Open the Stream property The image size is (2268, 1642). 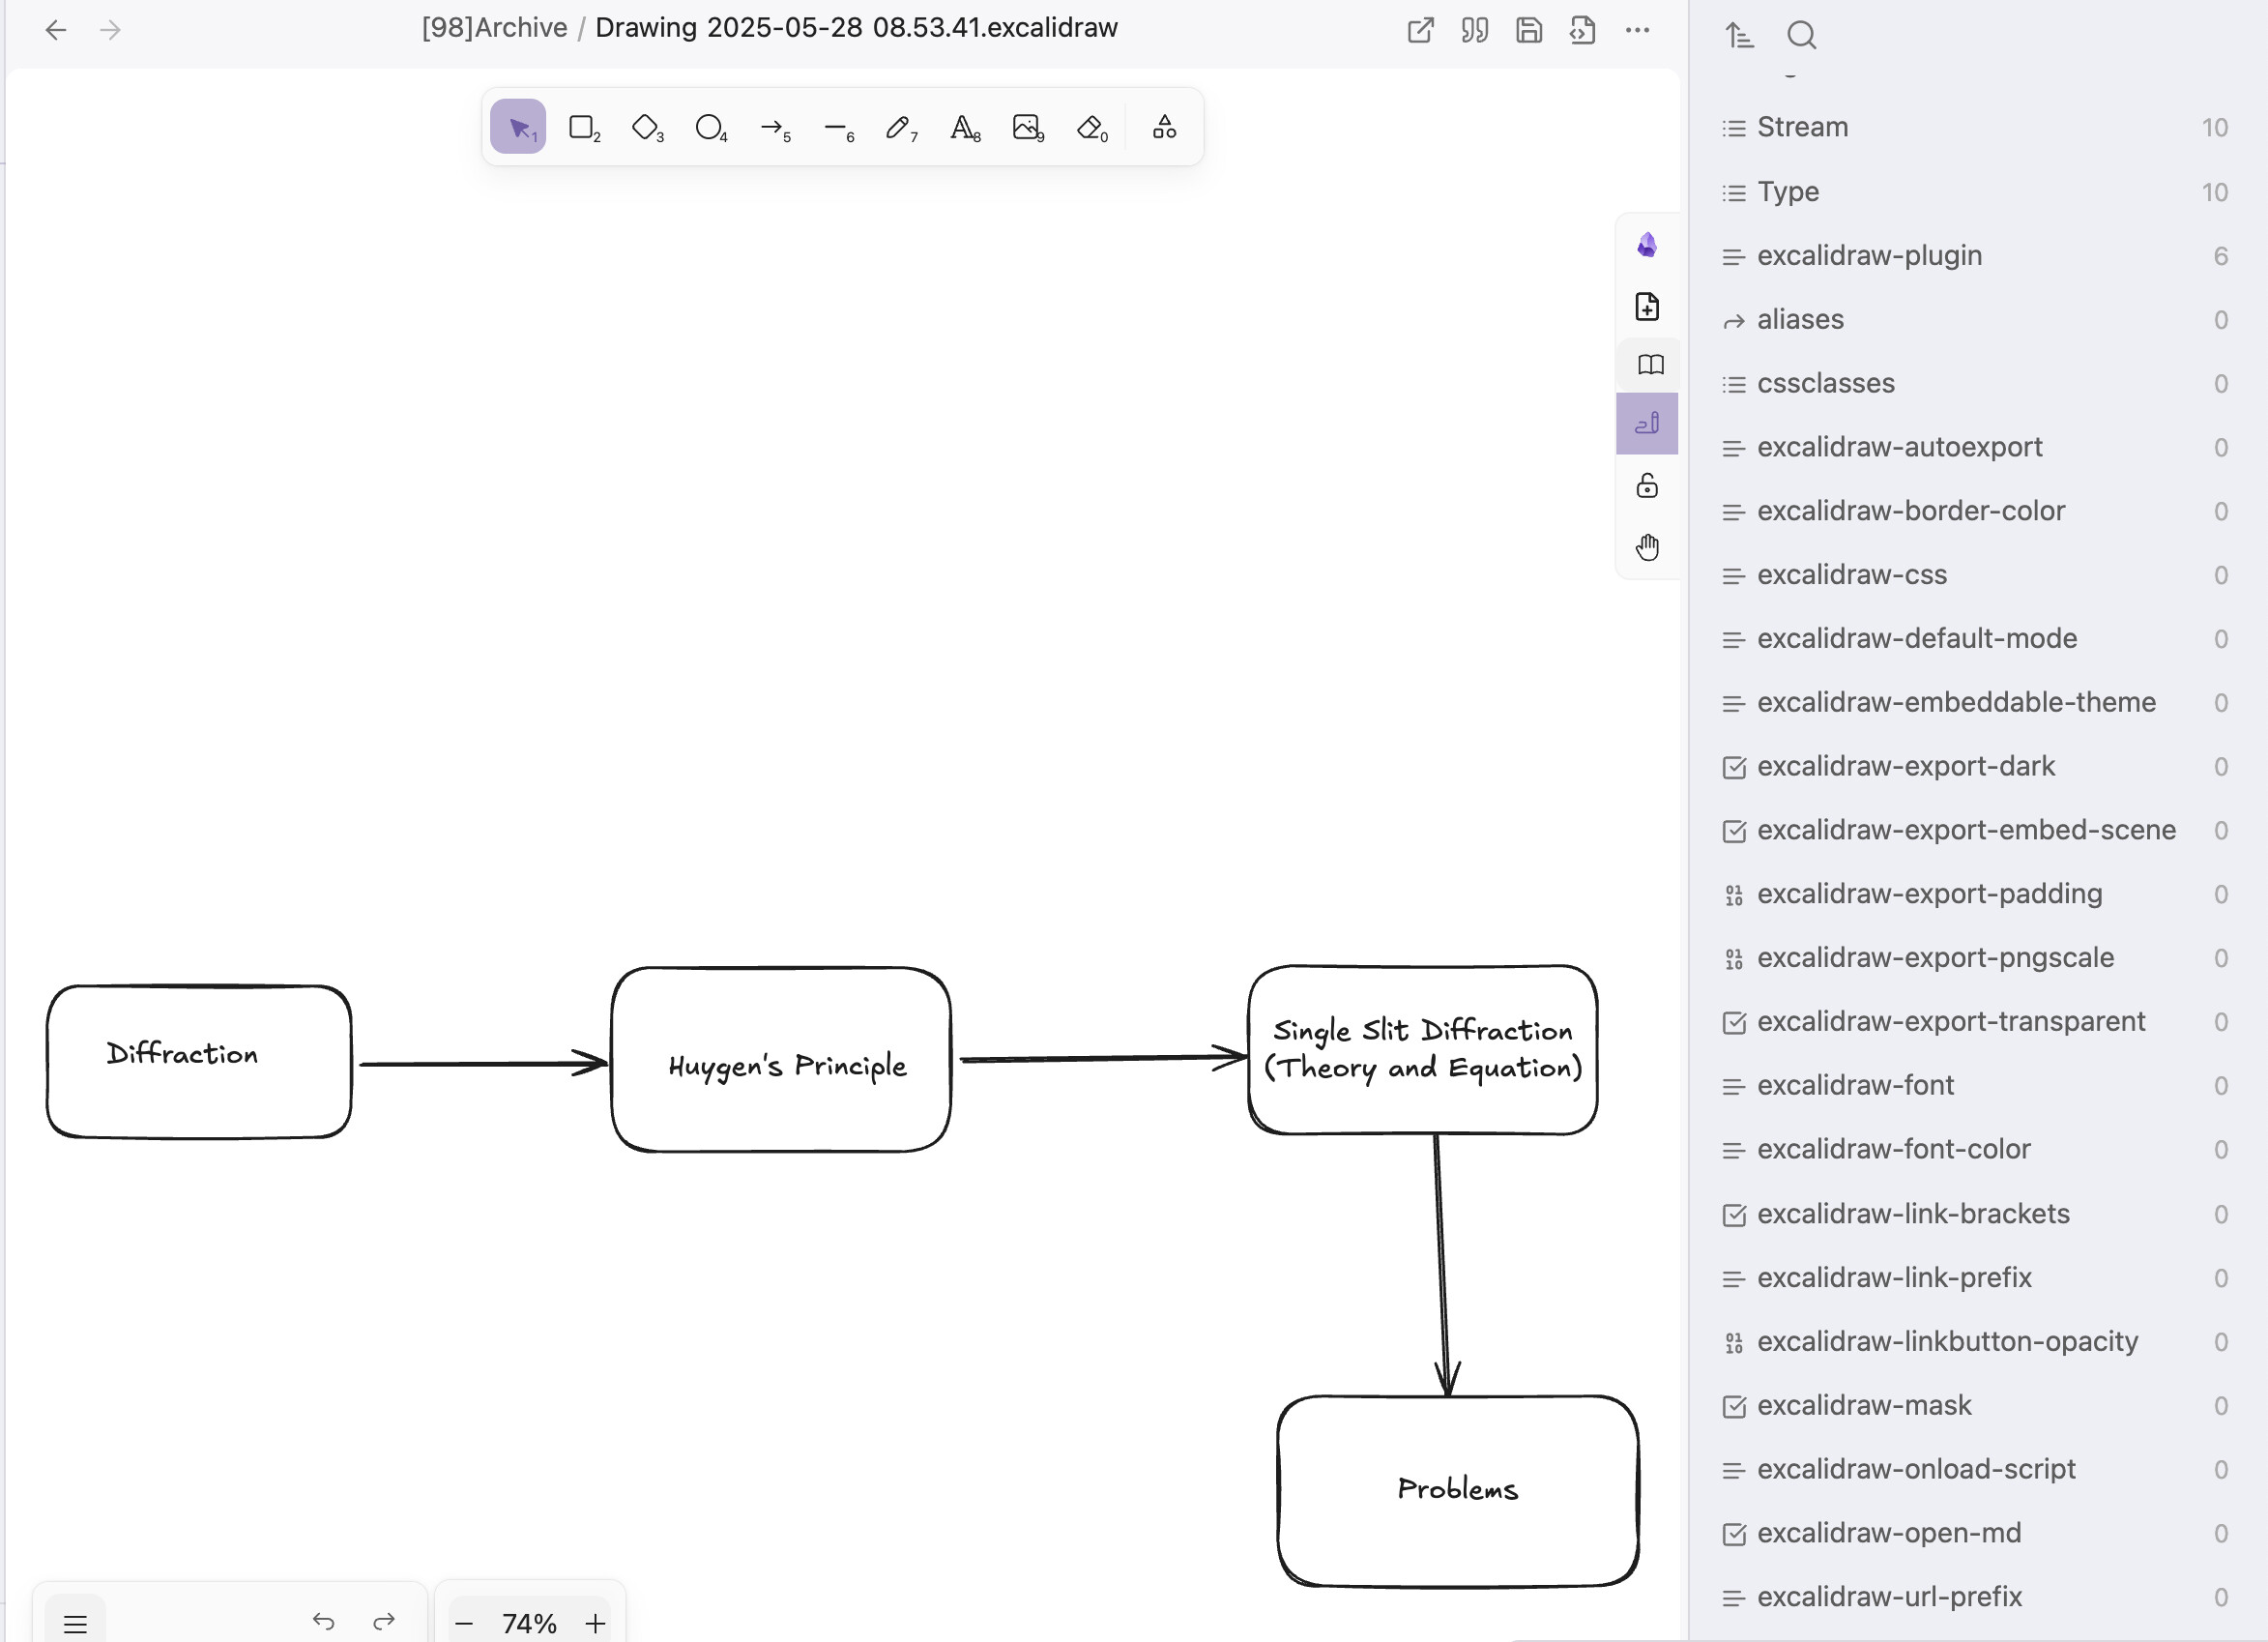coord(1974,127)
